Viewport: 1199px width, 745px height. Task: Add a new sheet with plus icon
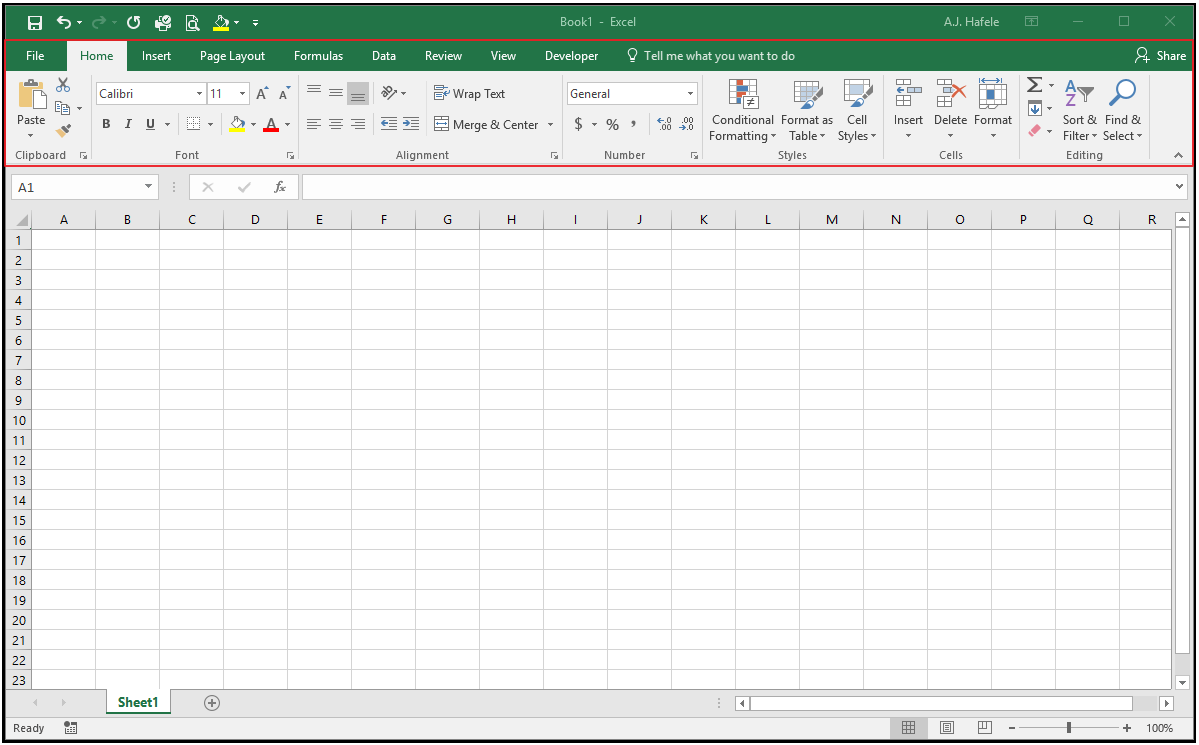pos(212,703)
